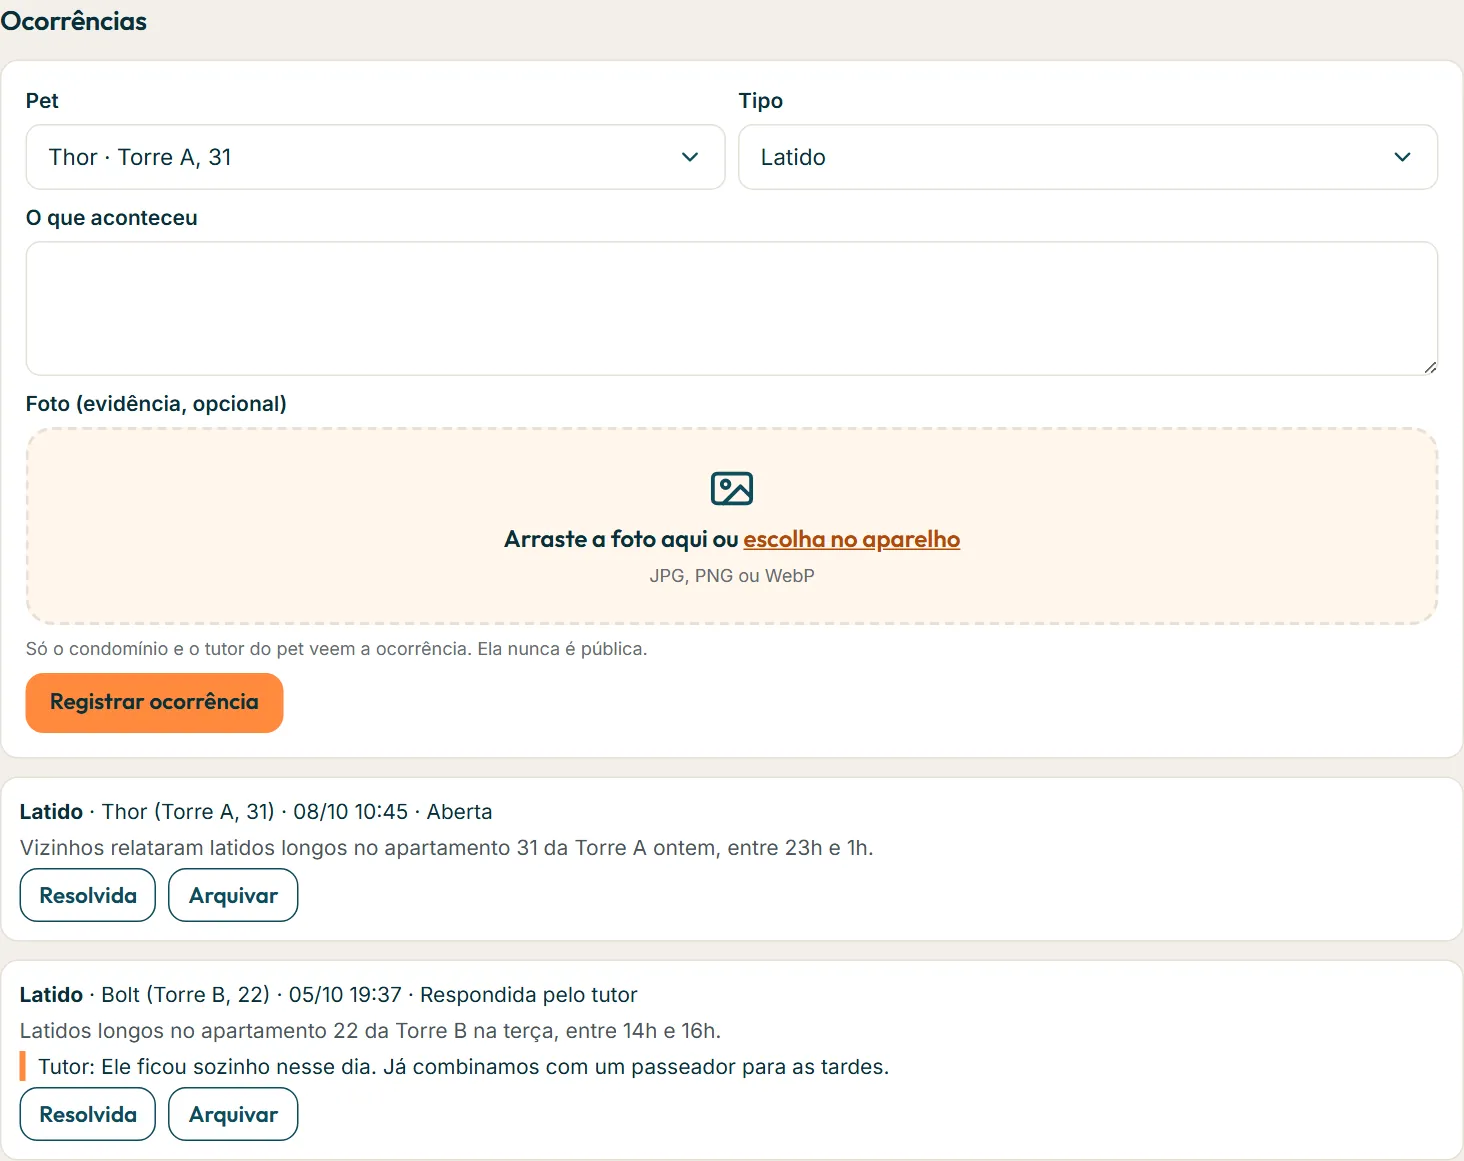Click the 'Pet' field label
Screen dimensions: 1464x1161
42,101
